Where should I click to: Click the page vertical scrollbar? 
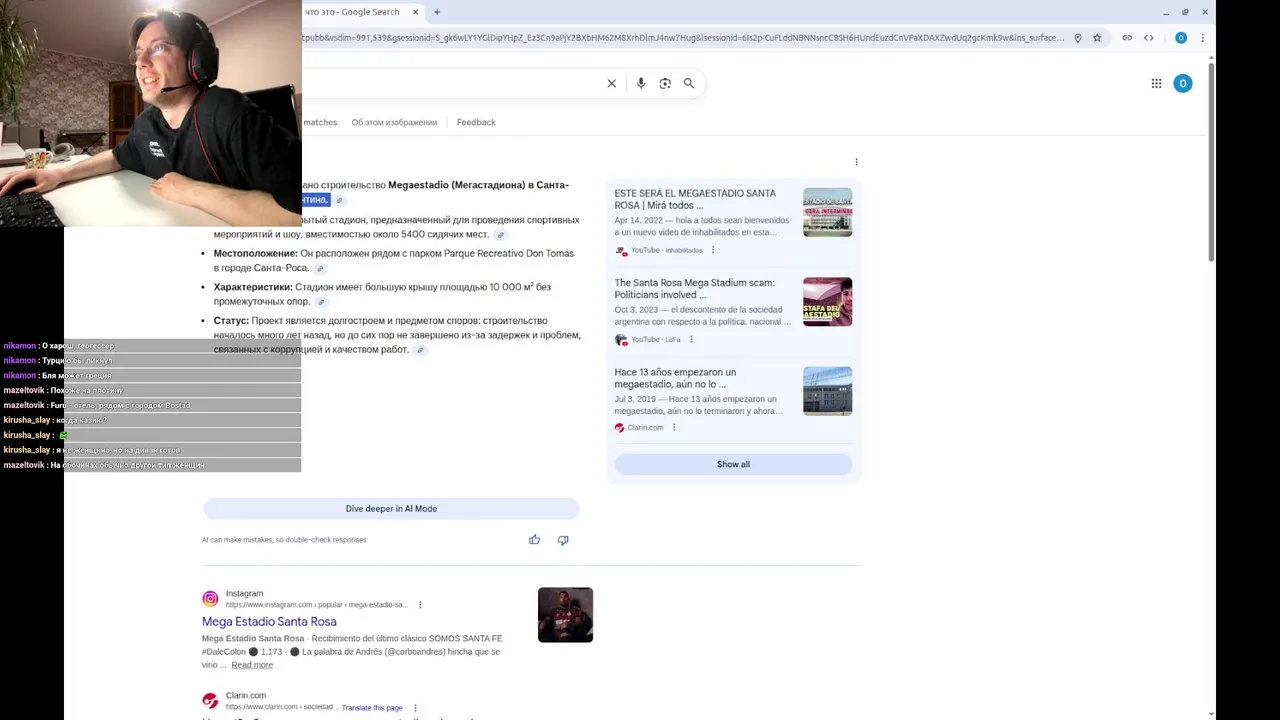point(1211,160)
